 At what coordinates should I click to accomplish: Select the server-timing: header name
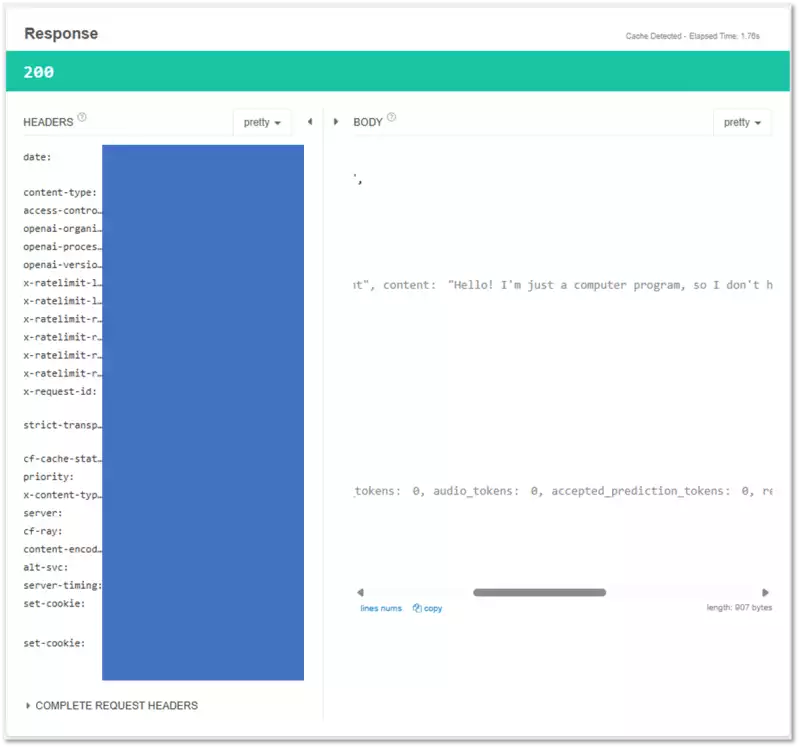(62, 585)
